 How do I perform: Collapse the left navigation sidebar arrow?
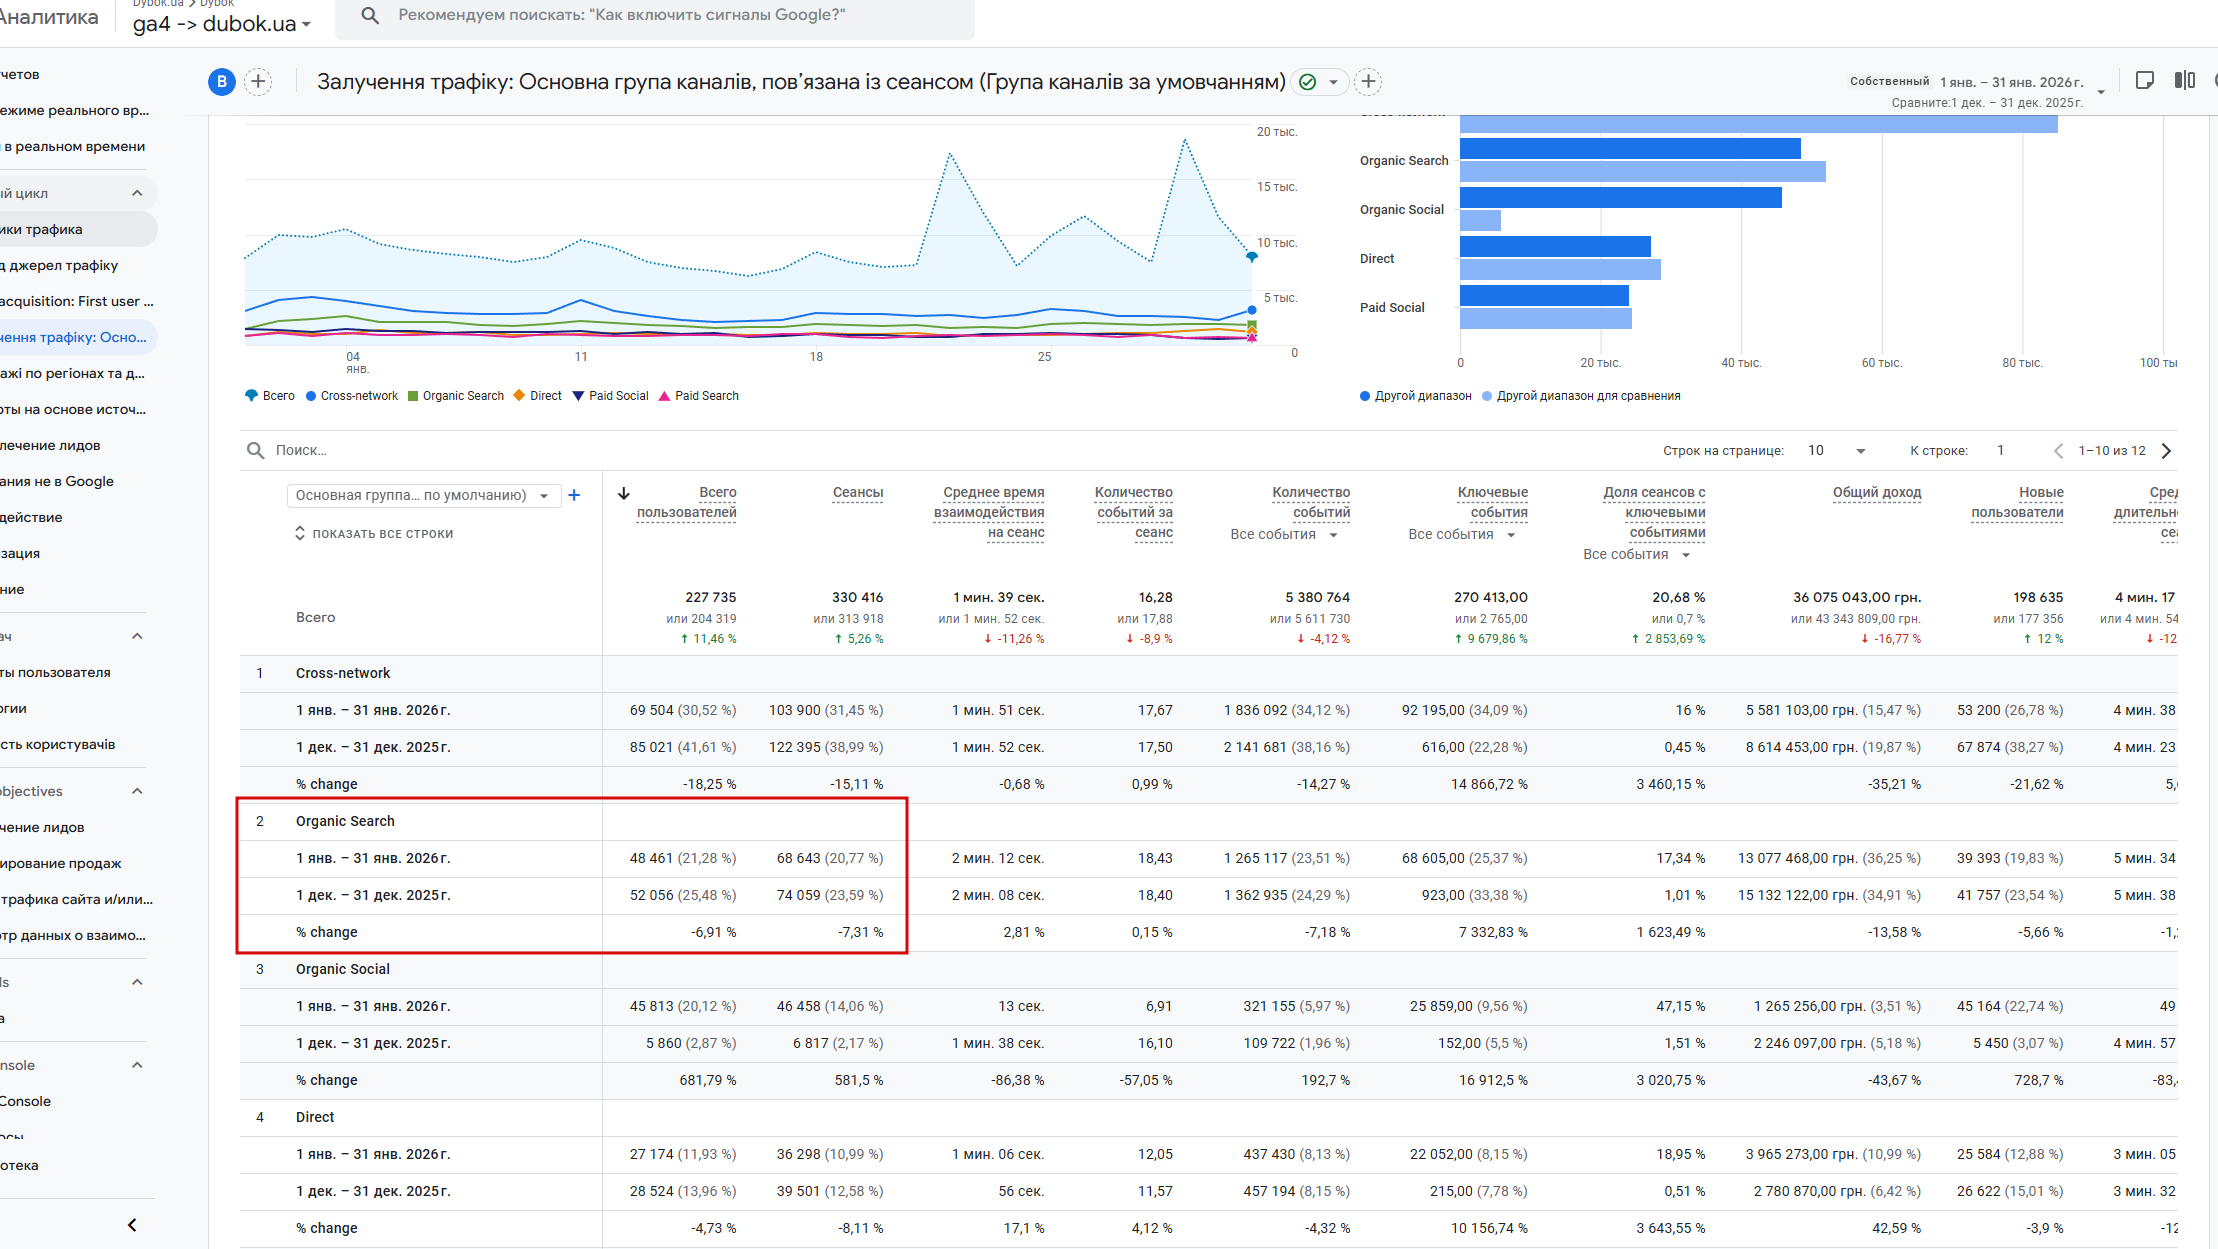coord(132,1224)
